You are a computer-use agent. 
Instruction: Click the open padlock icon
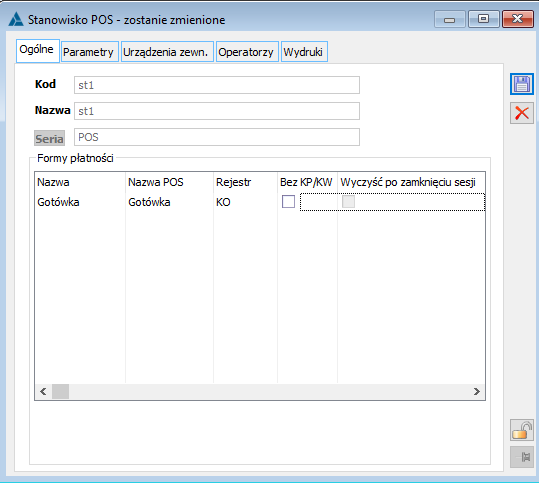click(x=521, y=430)
